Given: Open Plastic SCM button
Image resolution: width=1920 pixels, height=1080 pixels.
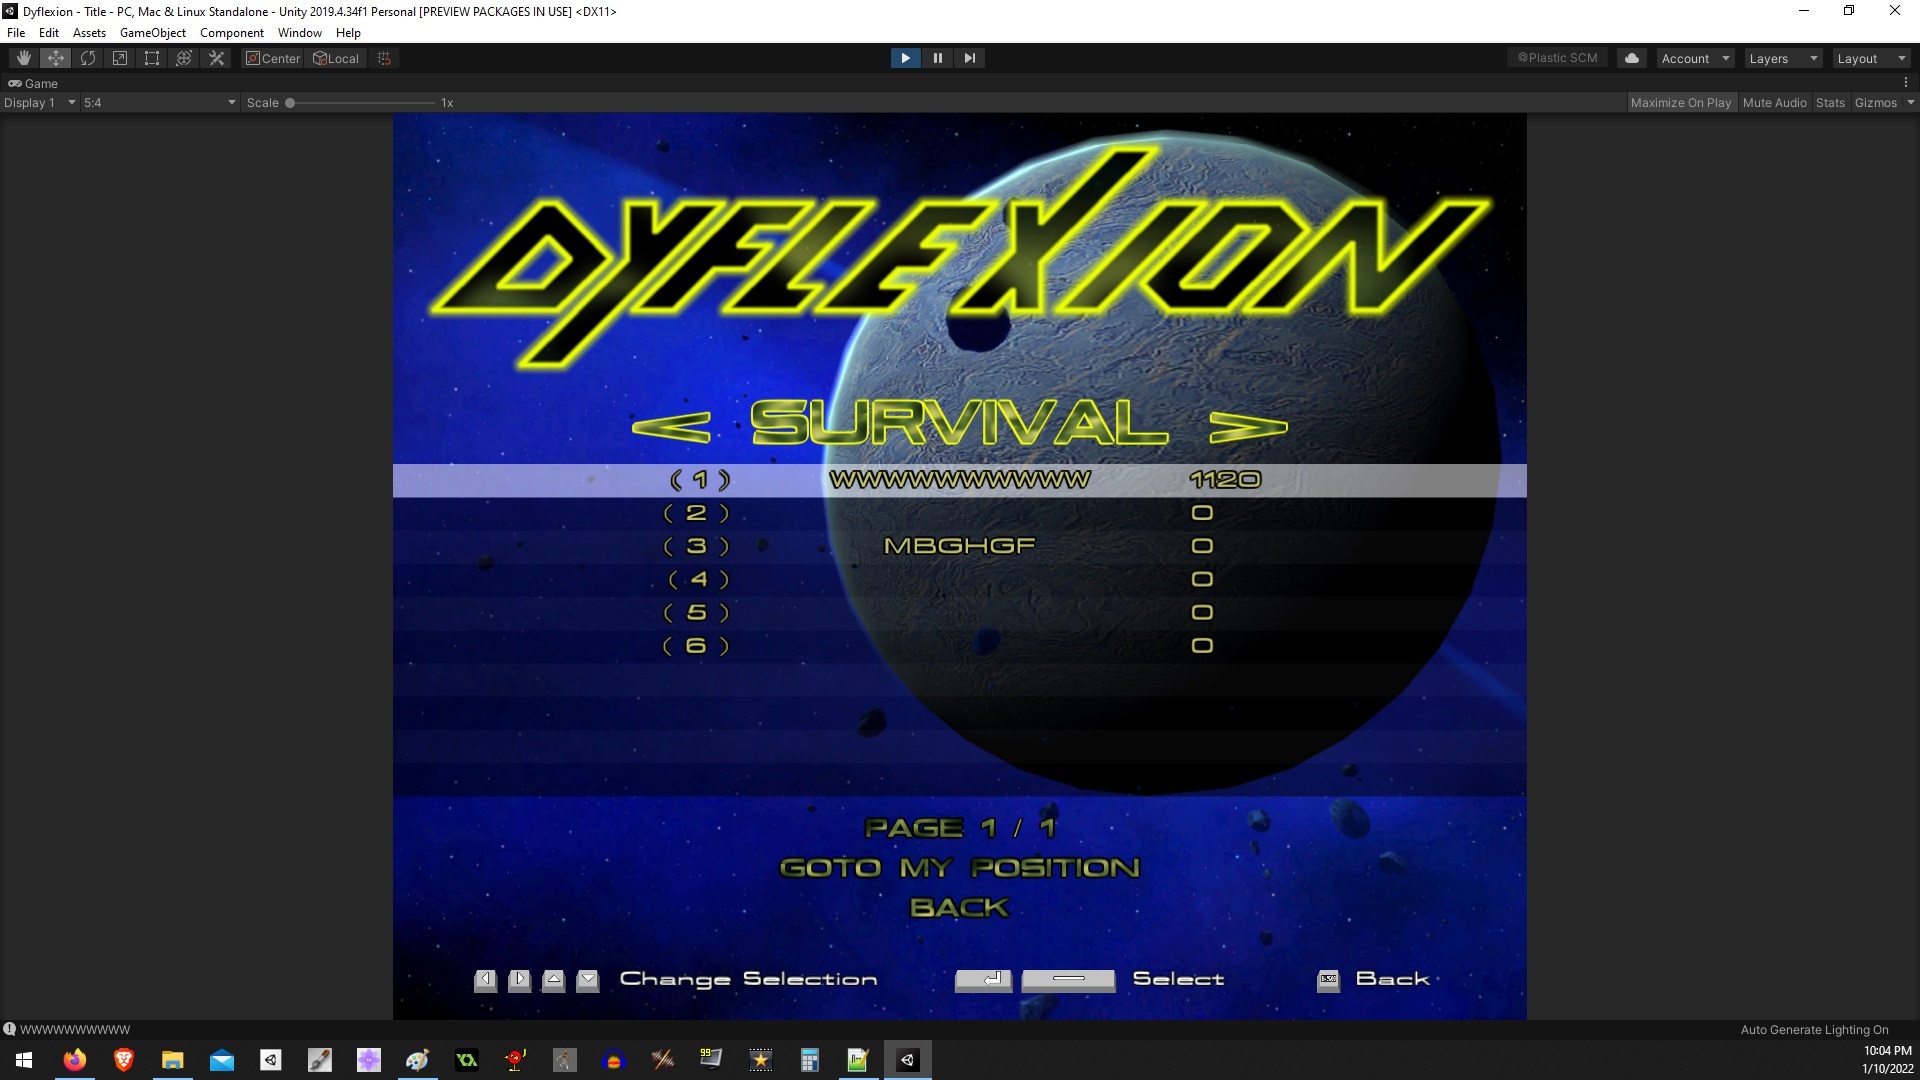Looking at the screenshot, I should (1558, 58).
